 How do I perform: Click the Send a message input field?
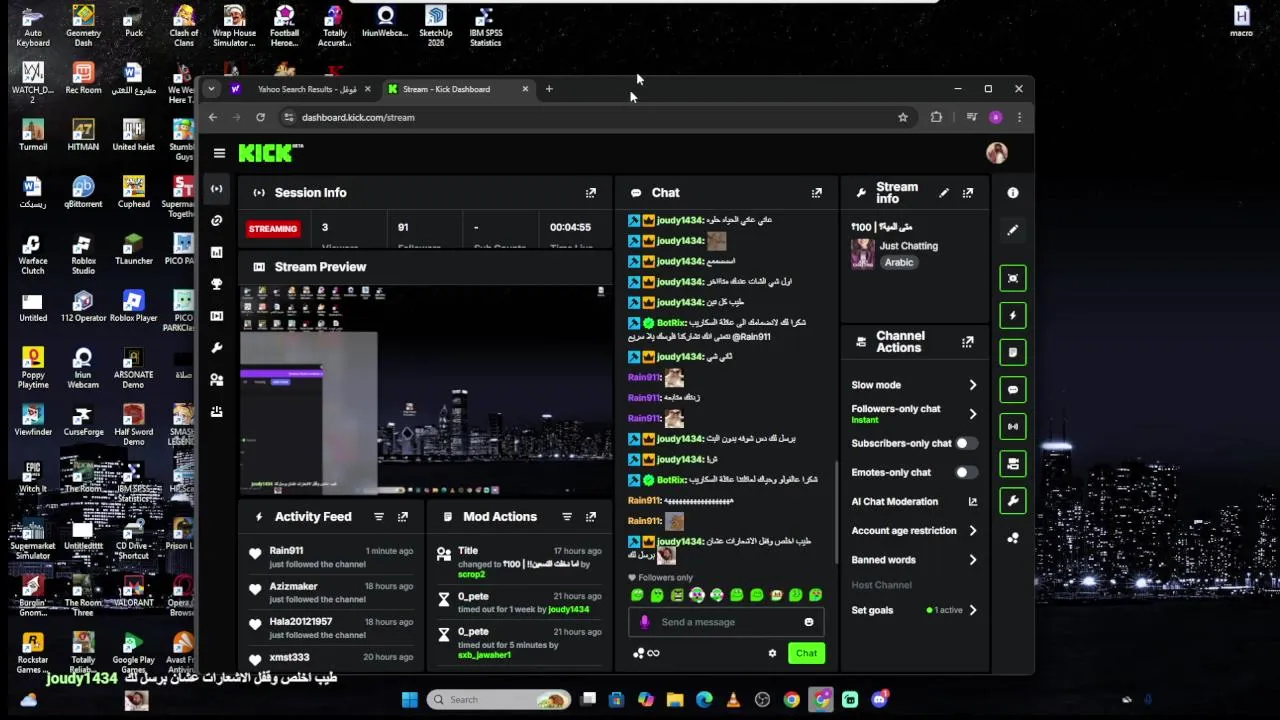click(x=725, y=622)
